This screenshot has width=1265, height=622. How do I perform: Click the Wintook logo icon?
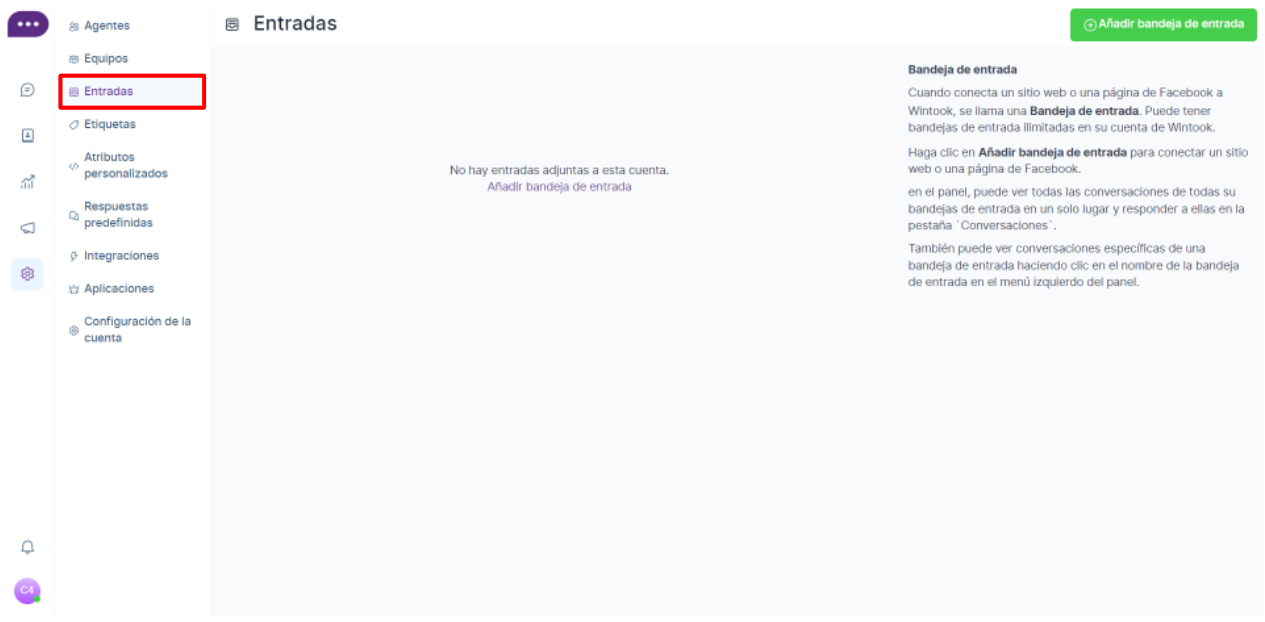pos(27,24)
